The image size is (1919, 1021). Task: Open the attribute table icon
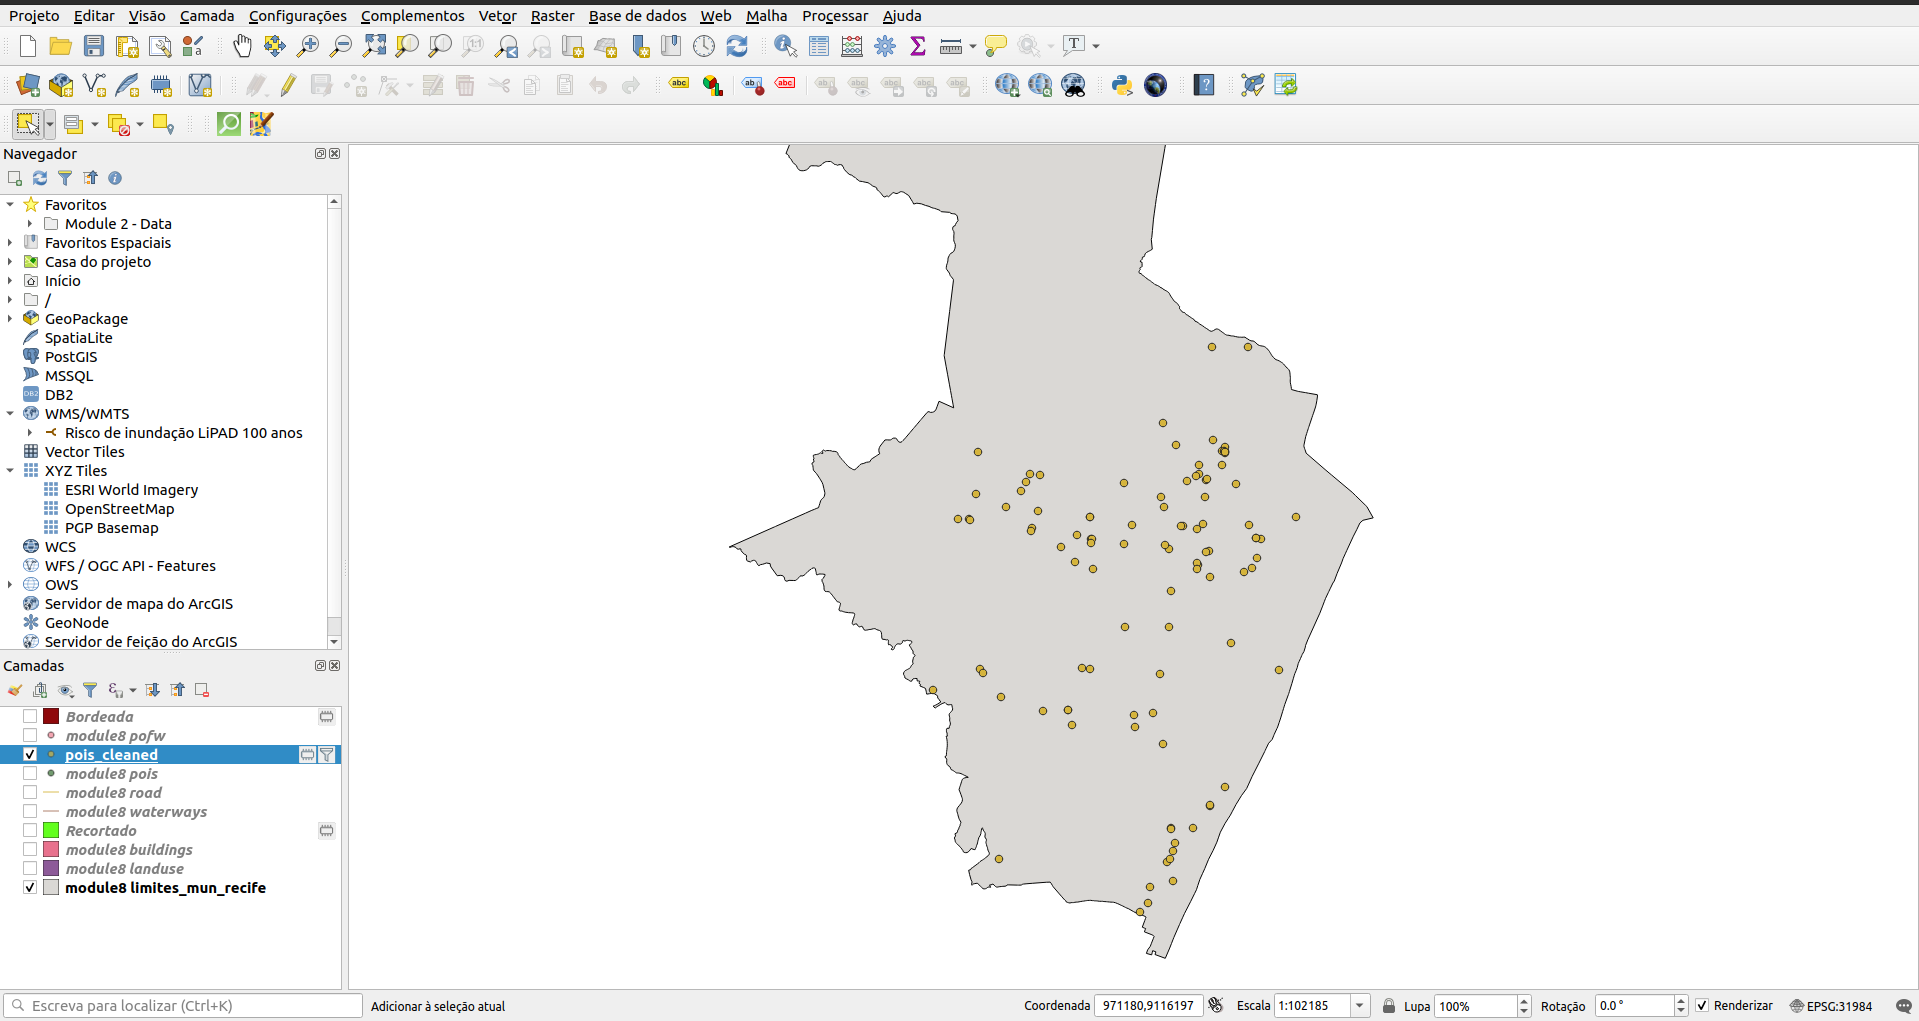(x=819, y=46)
